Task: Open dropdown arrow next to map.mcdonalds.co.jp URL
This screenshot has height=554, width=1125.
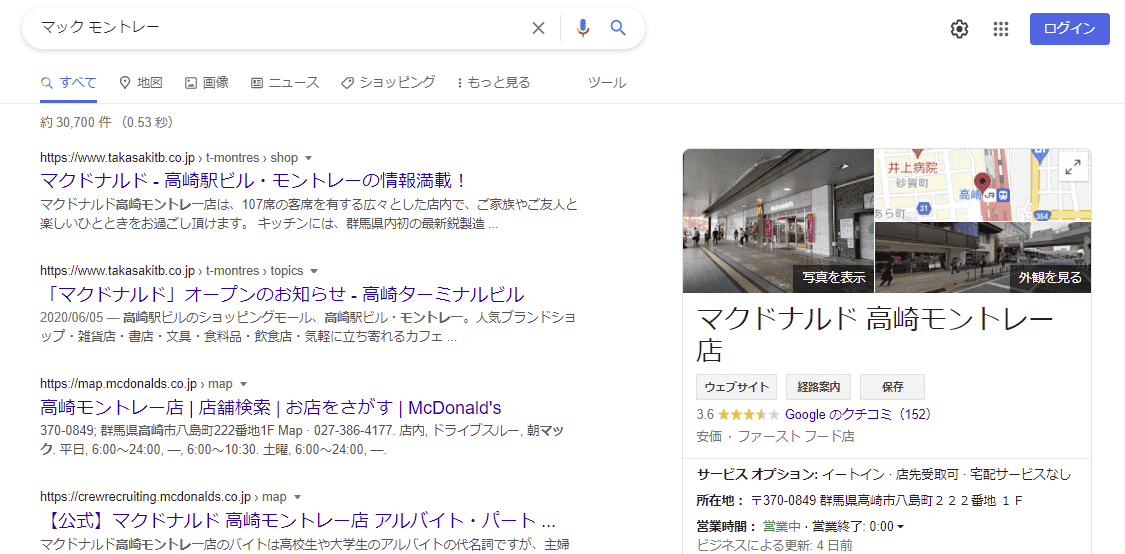Action: coord(243,384)
